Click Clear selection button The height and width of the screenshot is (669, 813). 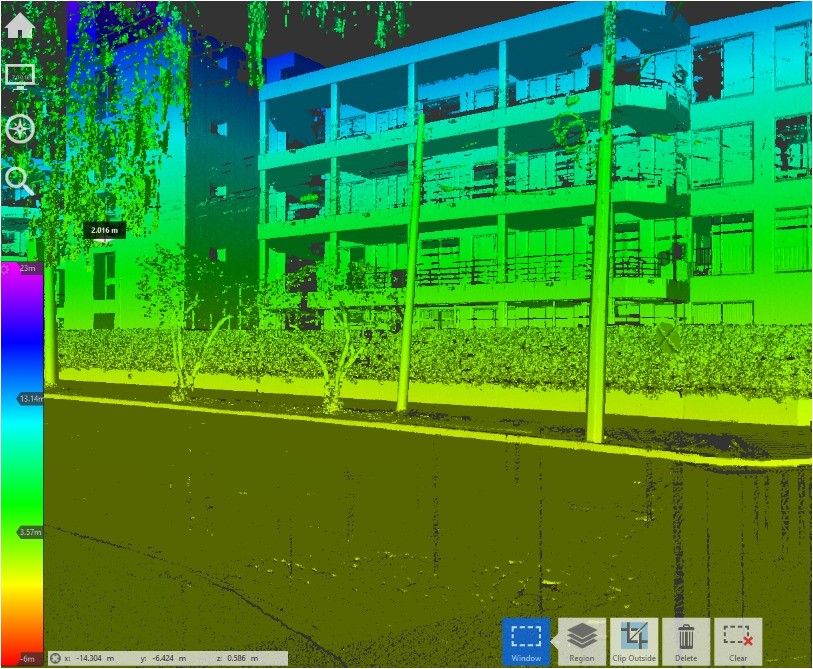coord(738,641)
